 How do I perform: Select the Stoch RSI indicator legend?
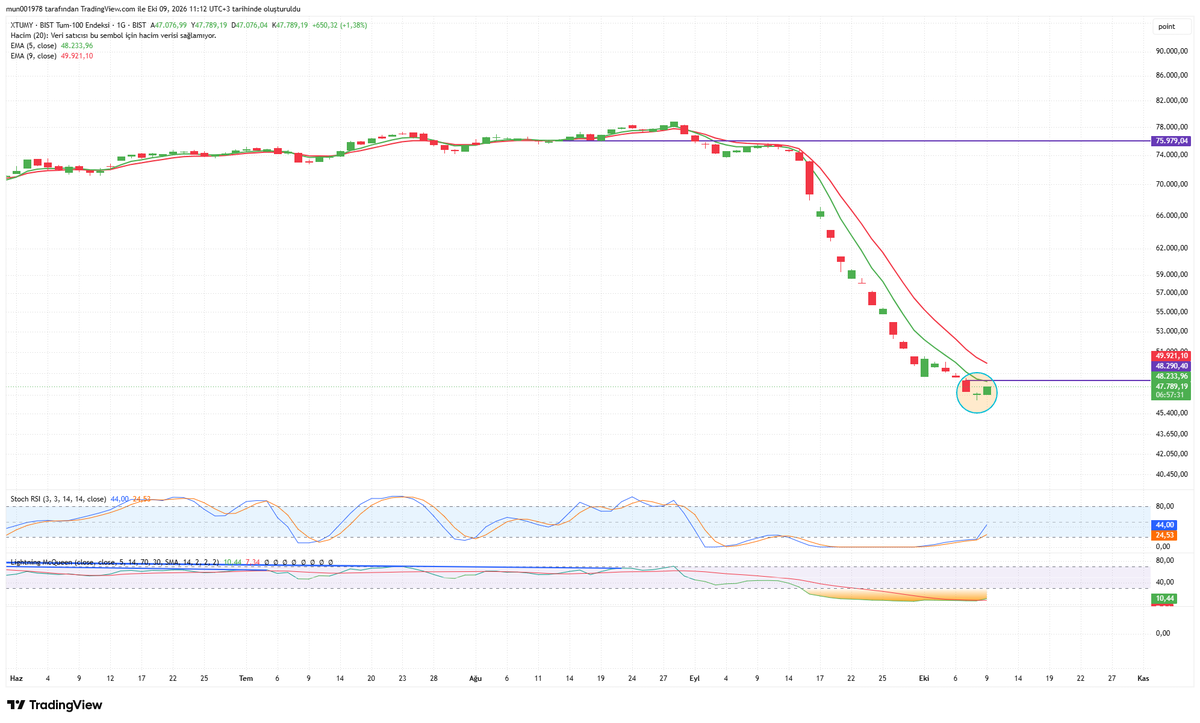(x=80, y=498)
